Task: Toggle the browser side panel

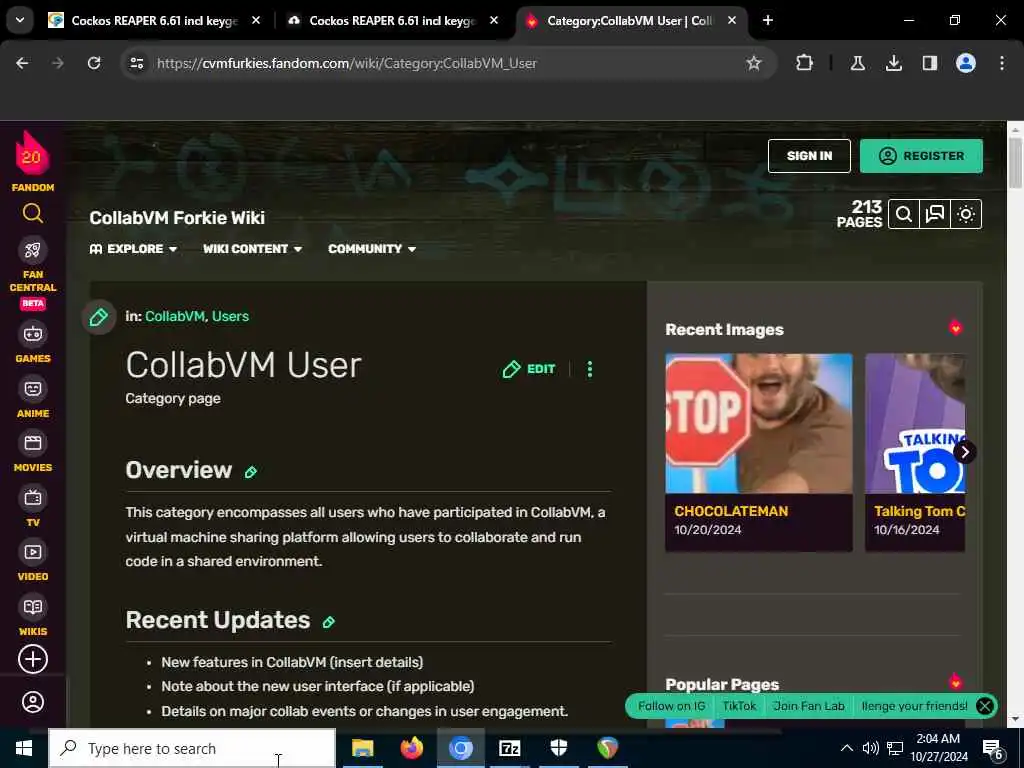Action: [929, 63]
